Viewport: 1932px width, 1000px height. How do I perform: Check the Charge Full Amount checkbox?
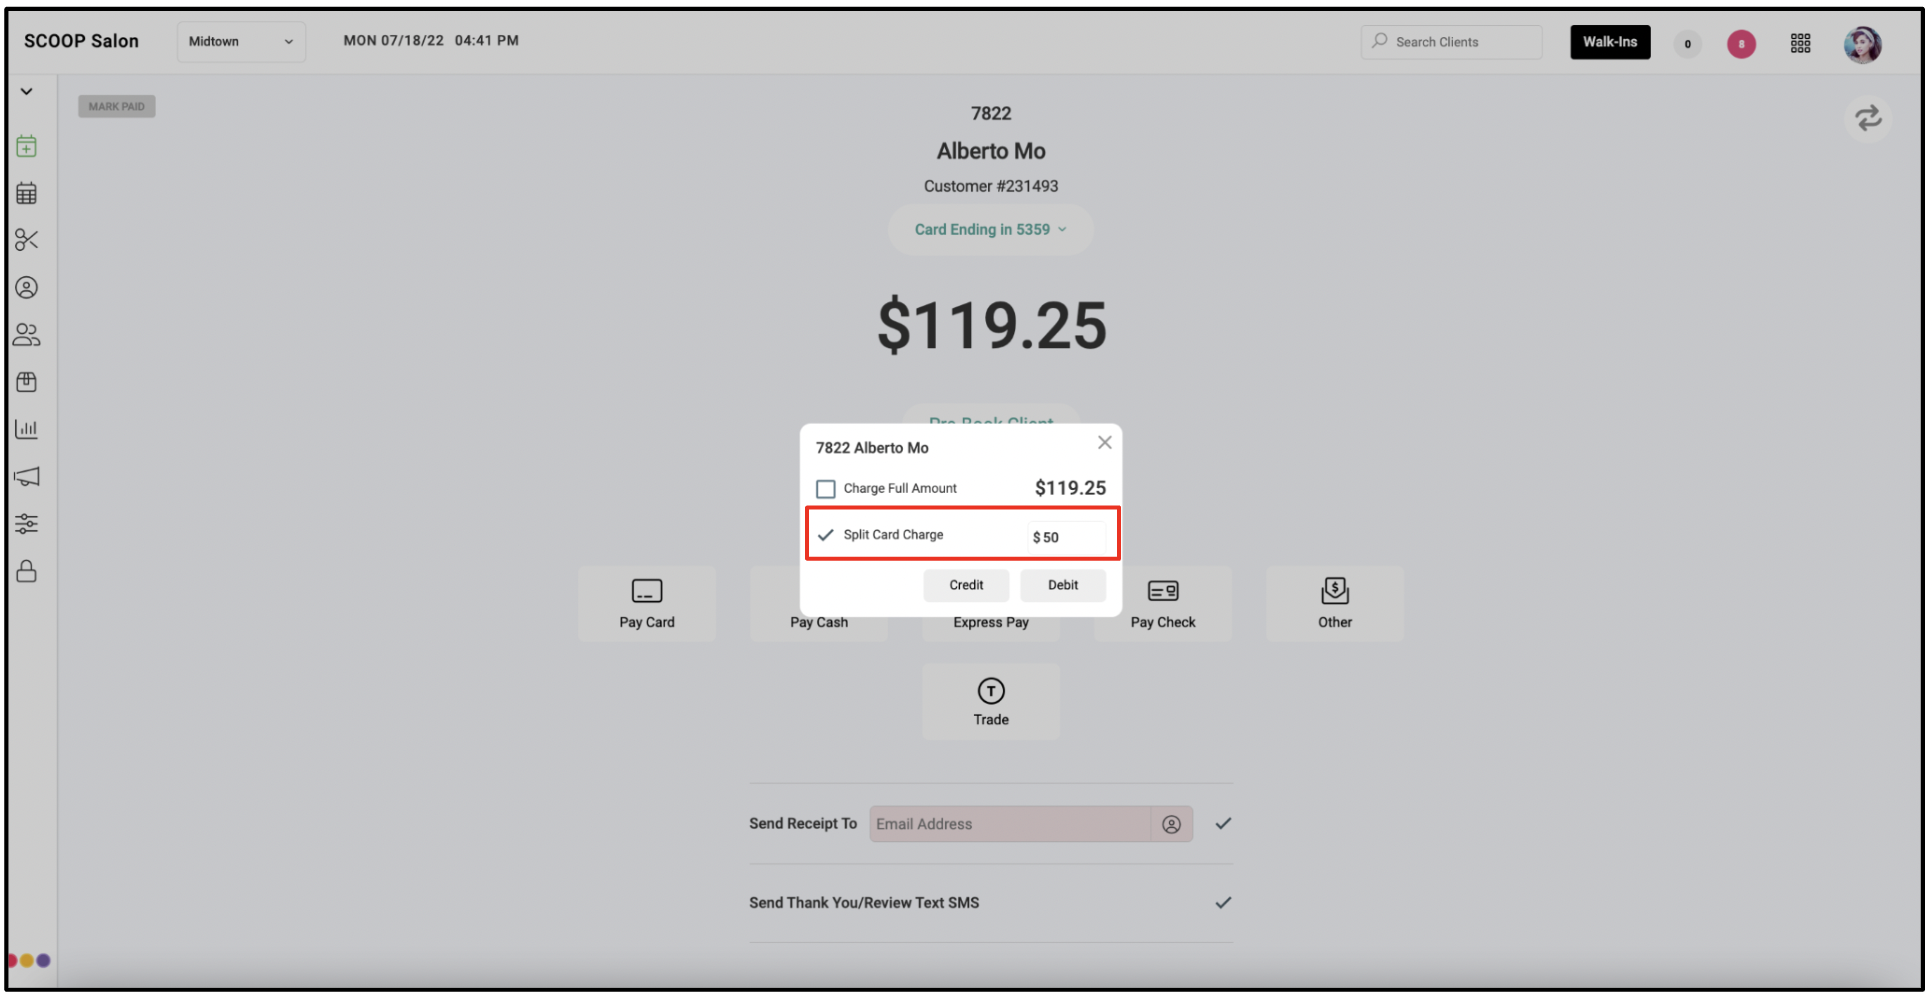click(826, 489)
